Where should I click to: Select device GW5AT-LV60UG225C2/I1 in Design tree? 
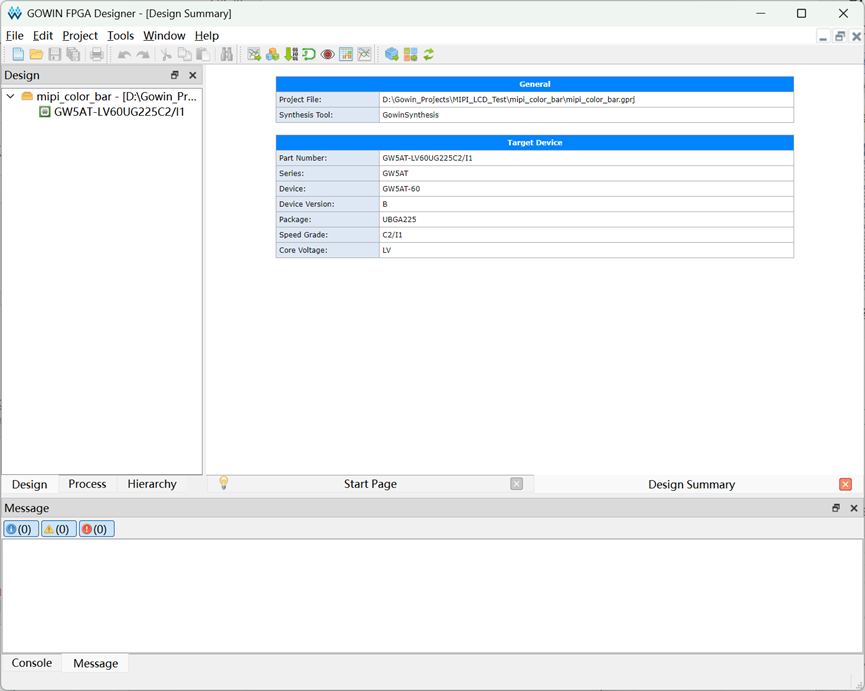119,112
